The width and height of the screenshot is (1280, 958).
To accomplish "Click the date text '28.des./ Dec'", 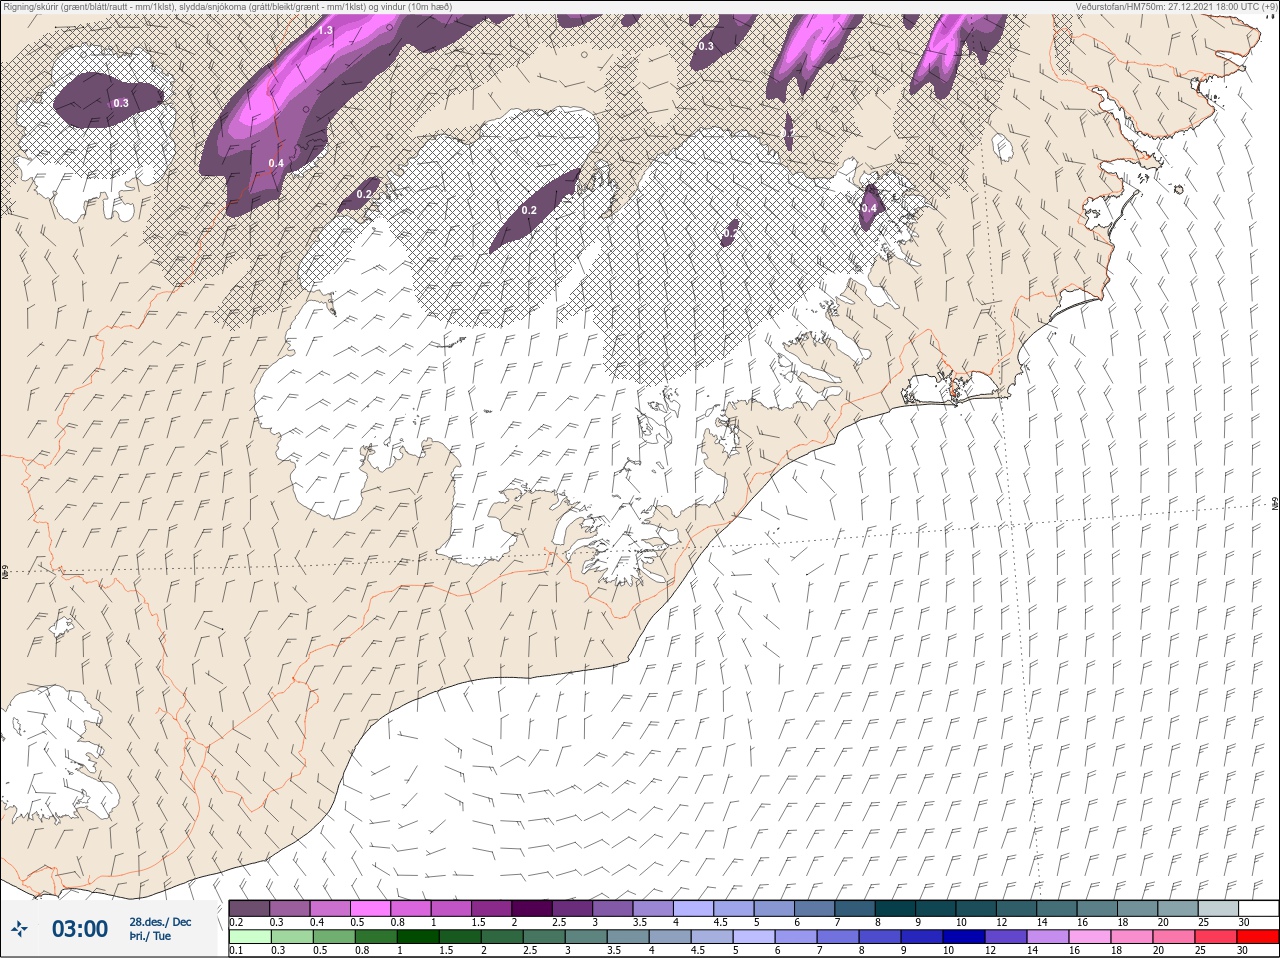I will [160, 922].
